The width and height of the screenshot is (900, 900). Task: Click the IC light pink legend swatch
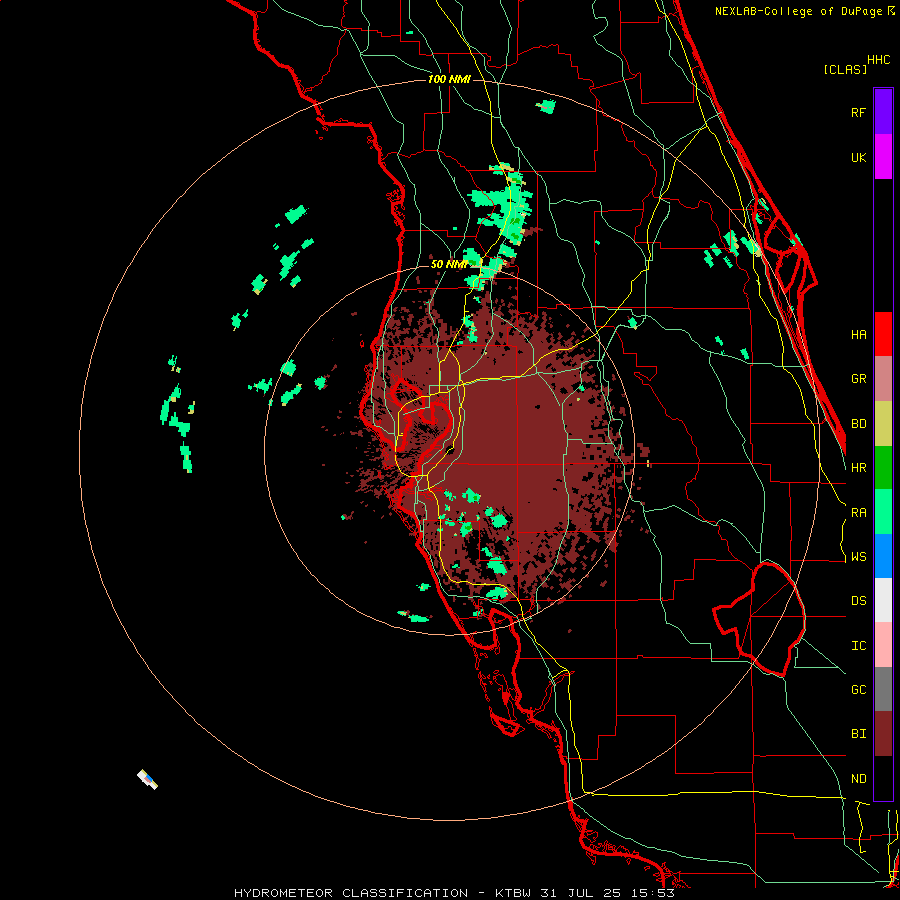pyautogui.click(x=883, y=645)
